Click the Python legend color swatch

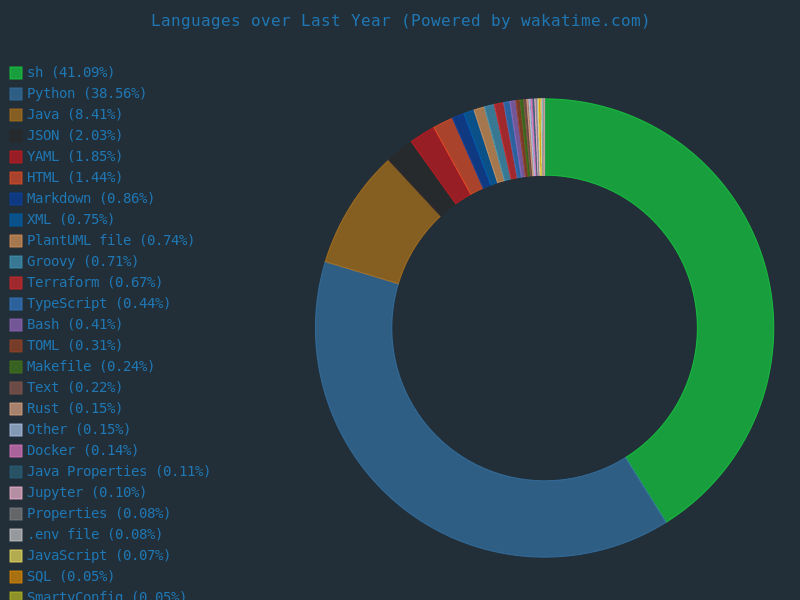pos(16,94)
